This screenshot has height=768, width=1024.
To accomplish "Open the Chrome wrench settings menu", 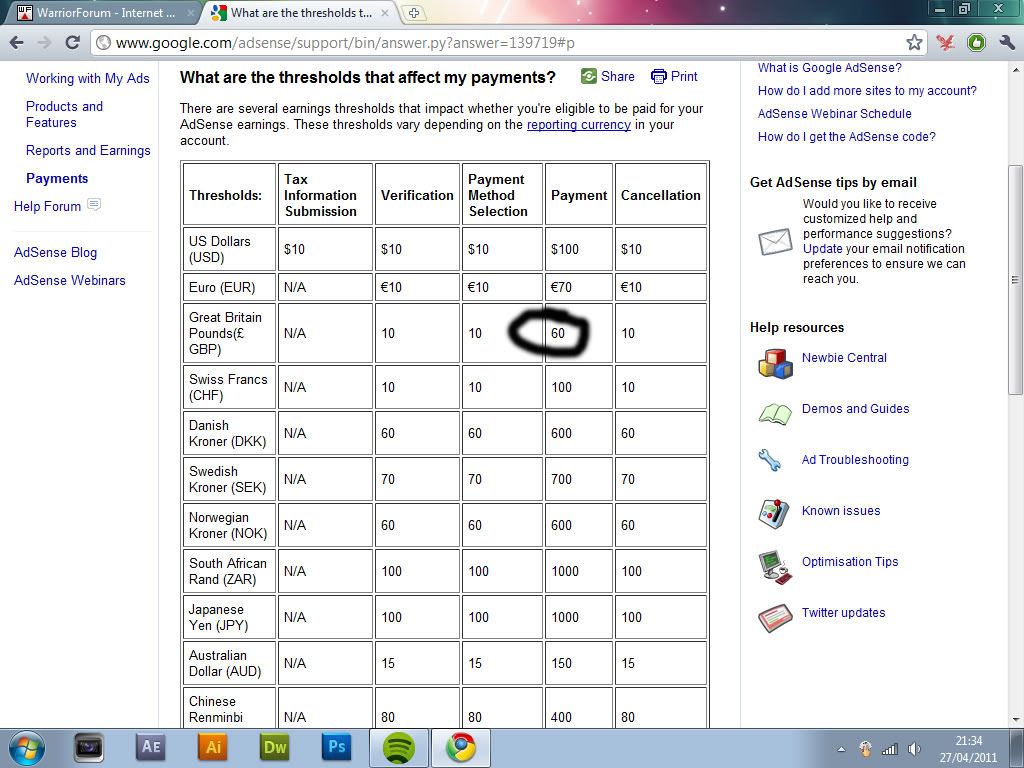I will tap(1006, 43).
